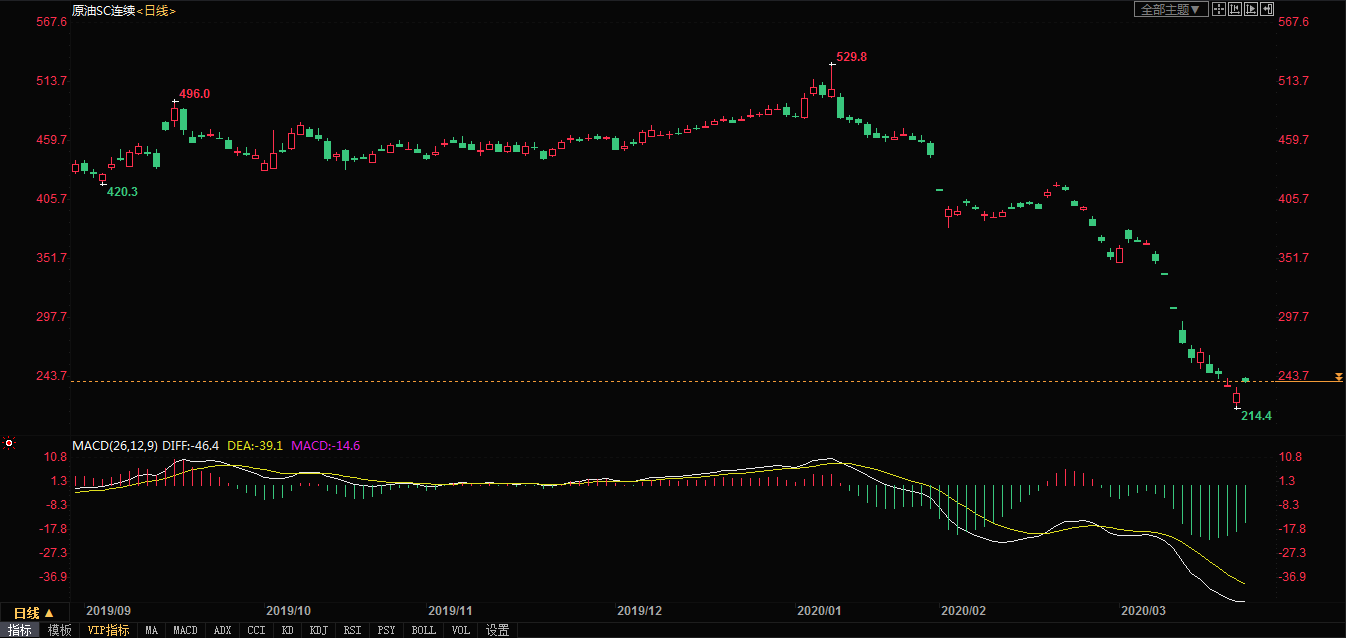Show the RSI indicator

pos(352,630)
